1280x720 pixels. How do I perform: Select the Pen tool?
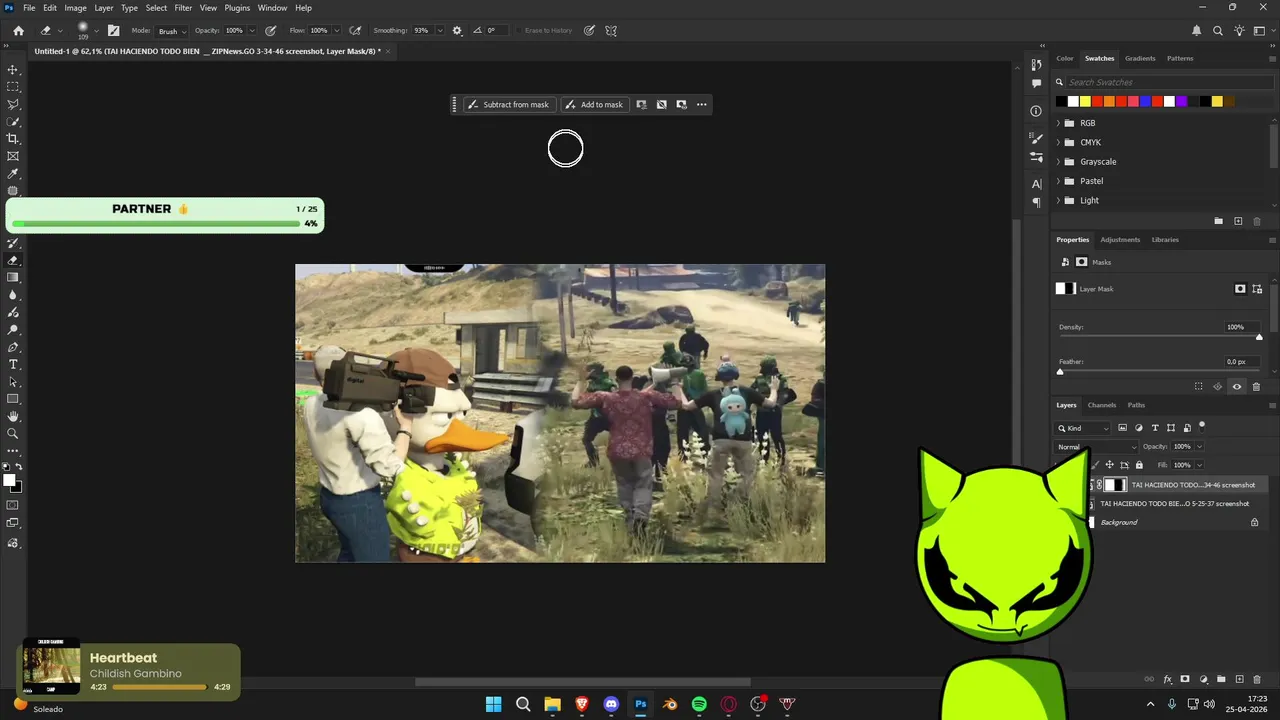coord(13,347)
